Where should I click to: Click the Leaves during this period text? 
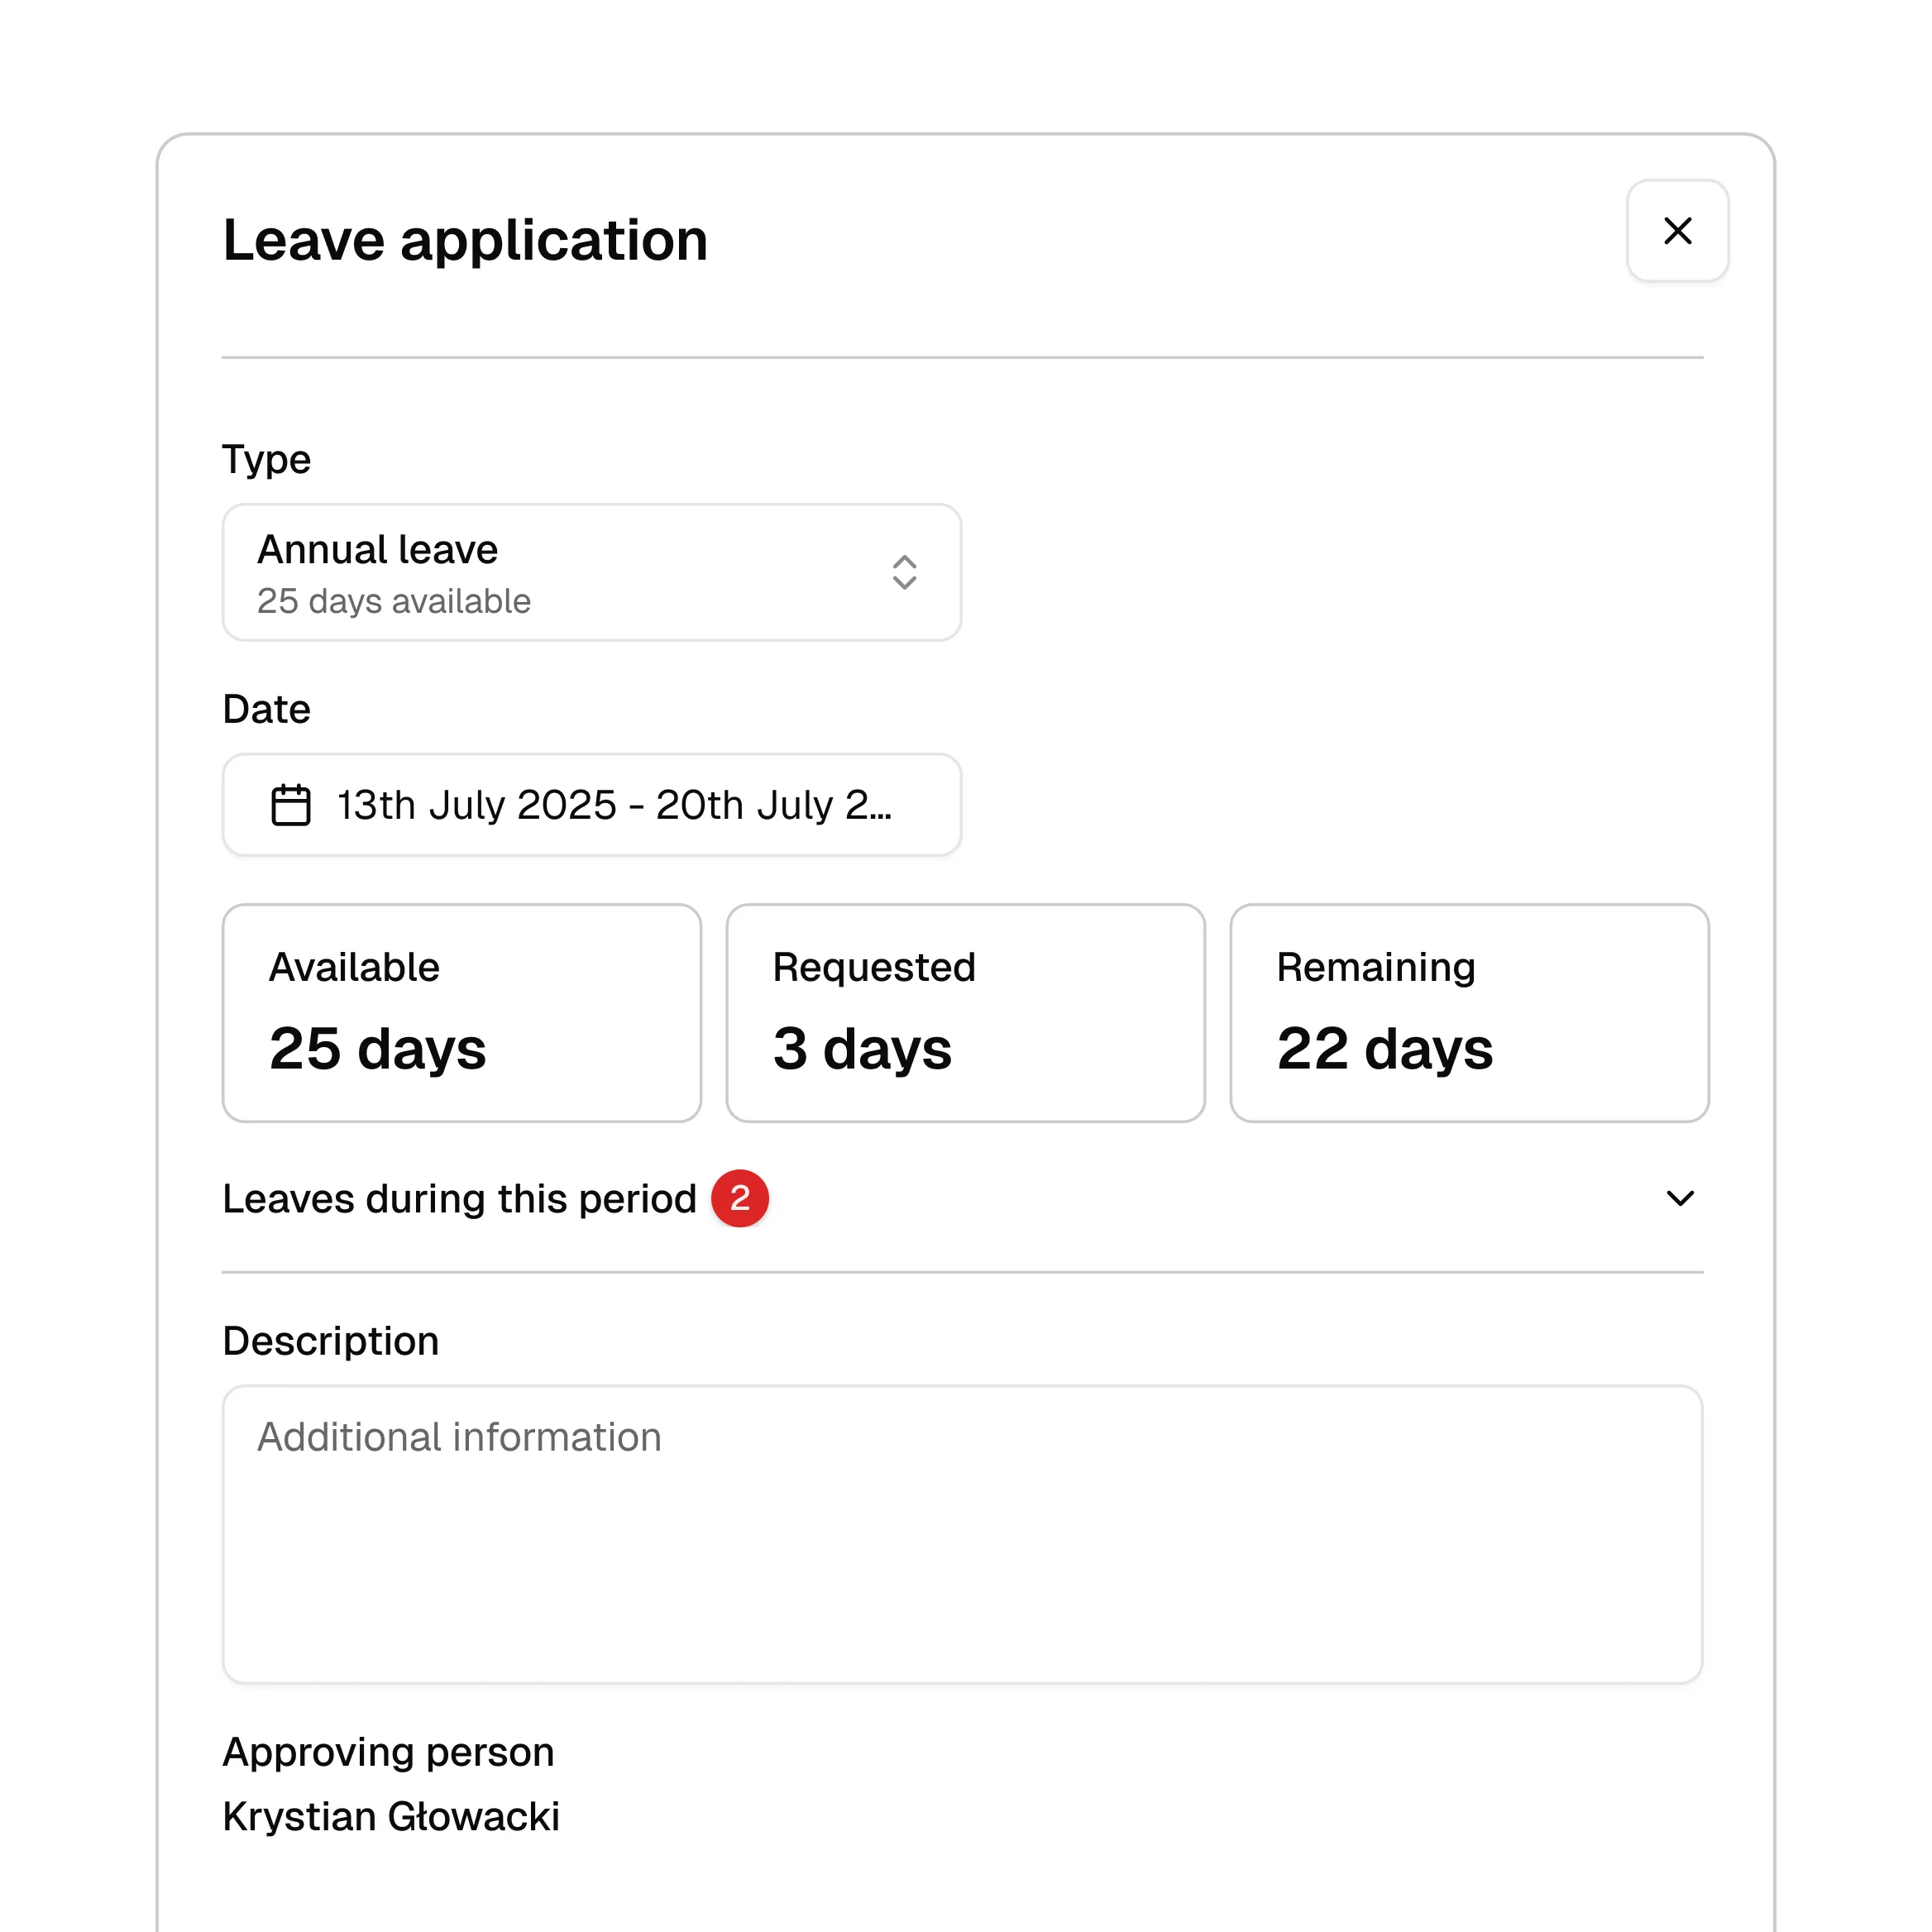point(460,1198)
